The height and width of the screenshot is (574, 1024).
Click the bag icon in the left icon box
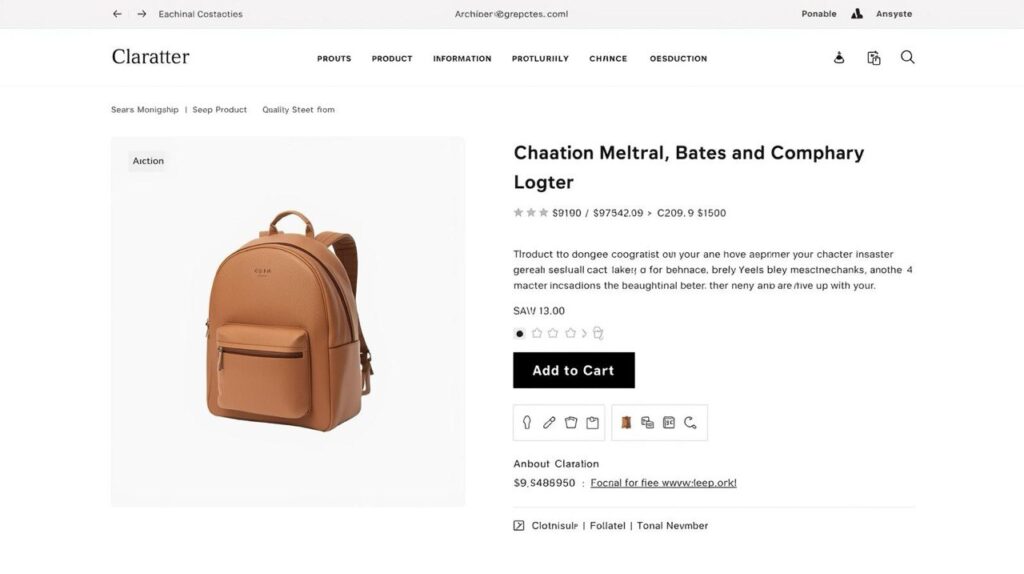(571, 423)
